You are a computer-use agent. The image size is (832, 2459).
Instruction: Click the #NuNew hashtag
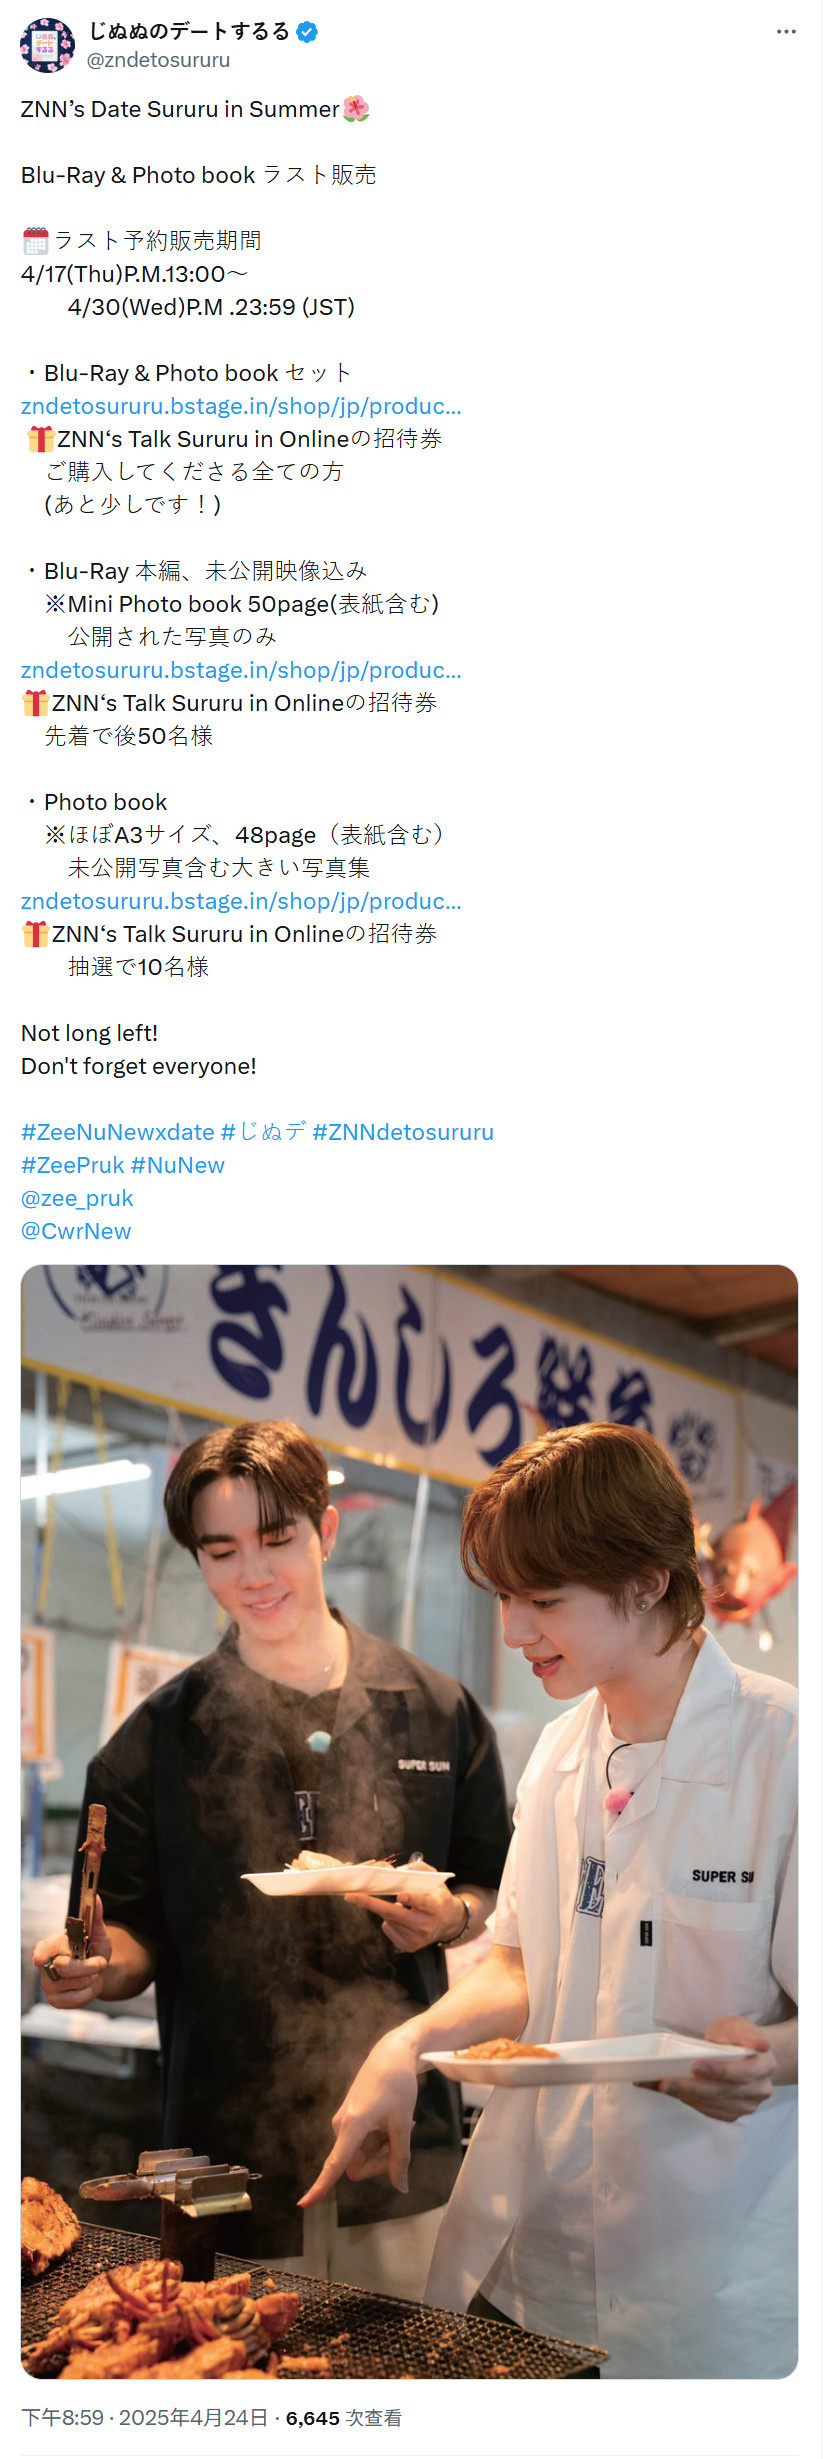click(x=177, y=1165)
